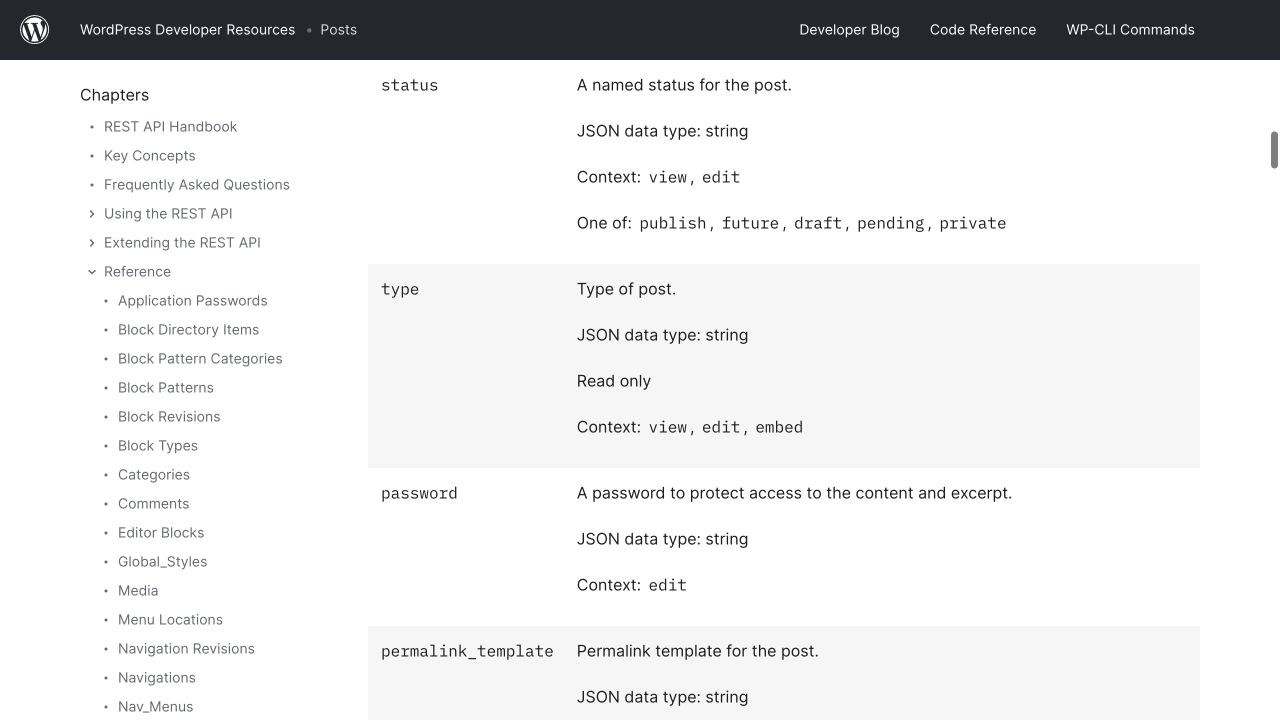
Task: Go to Comments reference
Action: [x=153, y=504]
